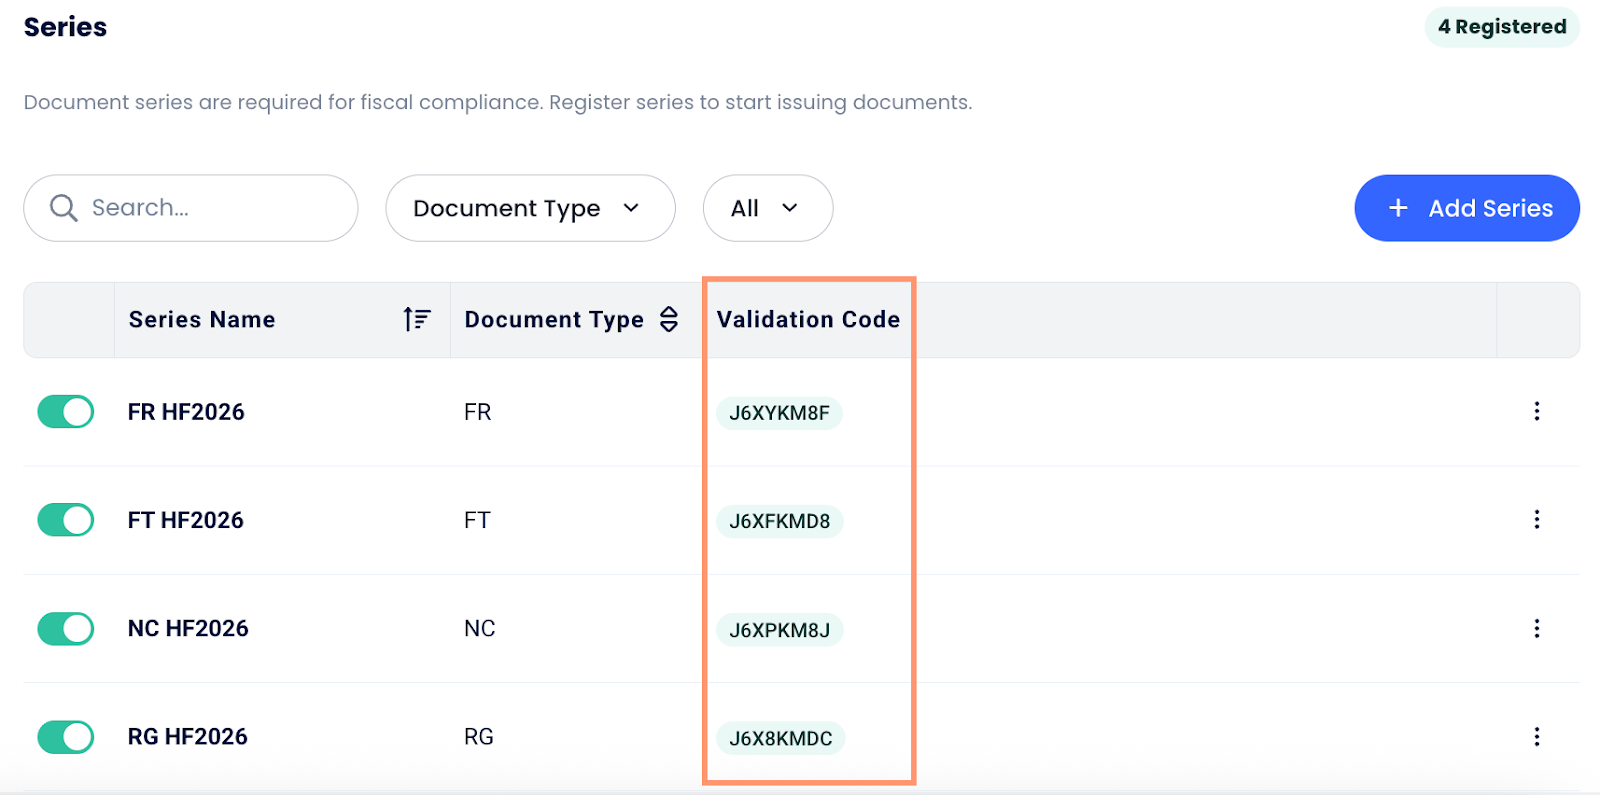Screen dimensions: 1600x795
Task: Click validation code J6X8KMDC badge
Action: (x=780, y=738)
